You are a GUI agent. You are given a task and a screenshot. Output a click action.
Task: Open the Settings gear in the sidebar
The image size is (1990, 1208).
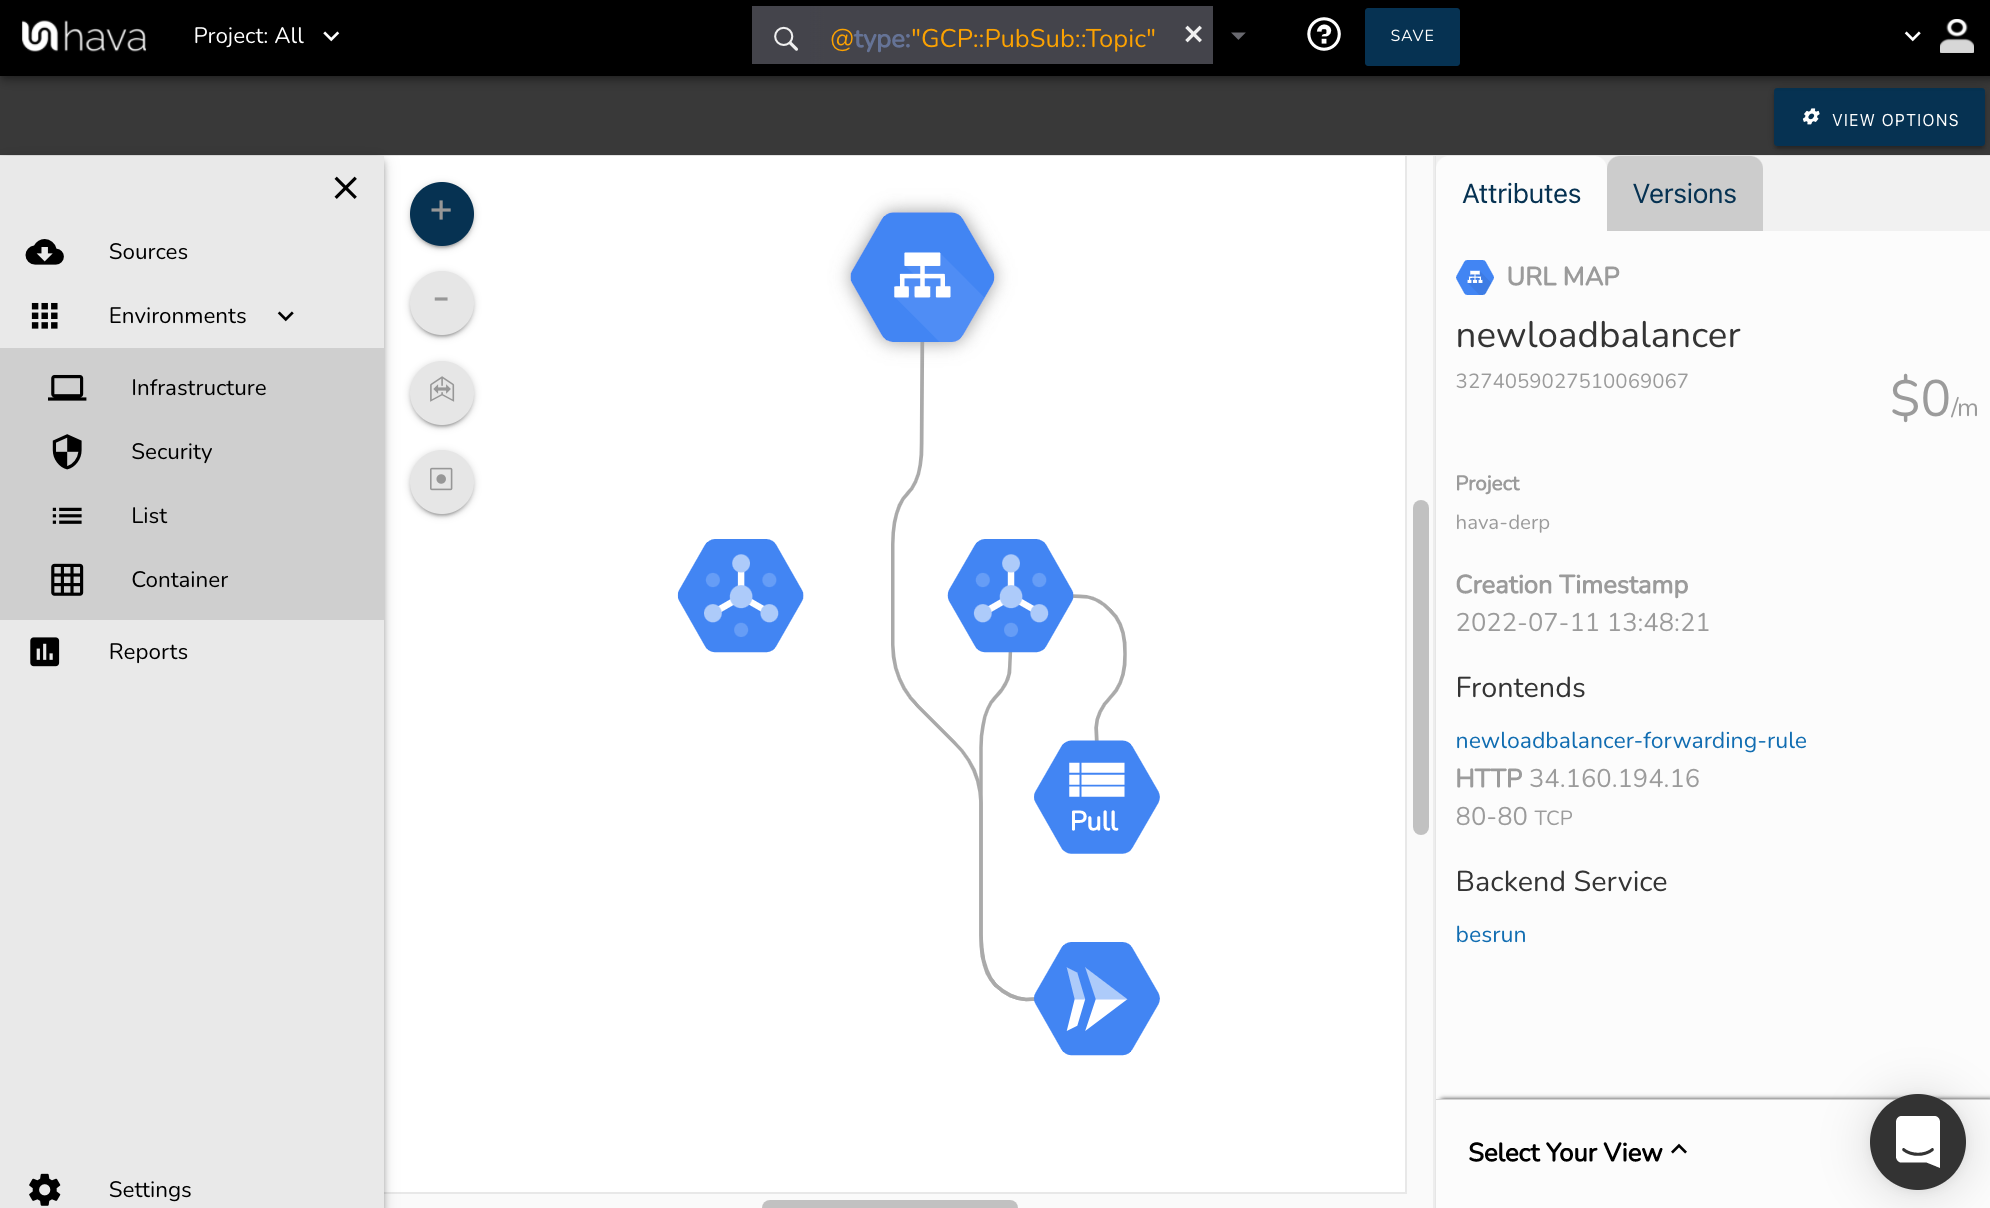pyautogui.click(x=45, y=1188)
